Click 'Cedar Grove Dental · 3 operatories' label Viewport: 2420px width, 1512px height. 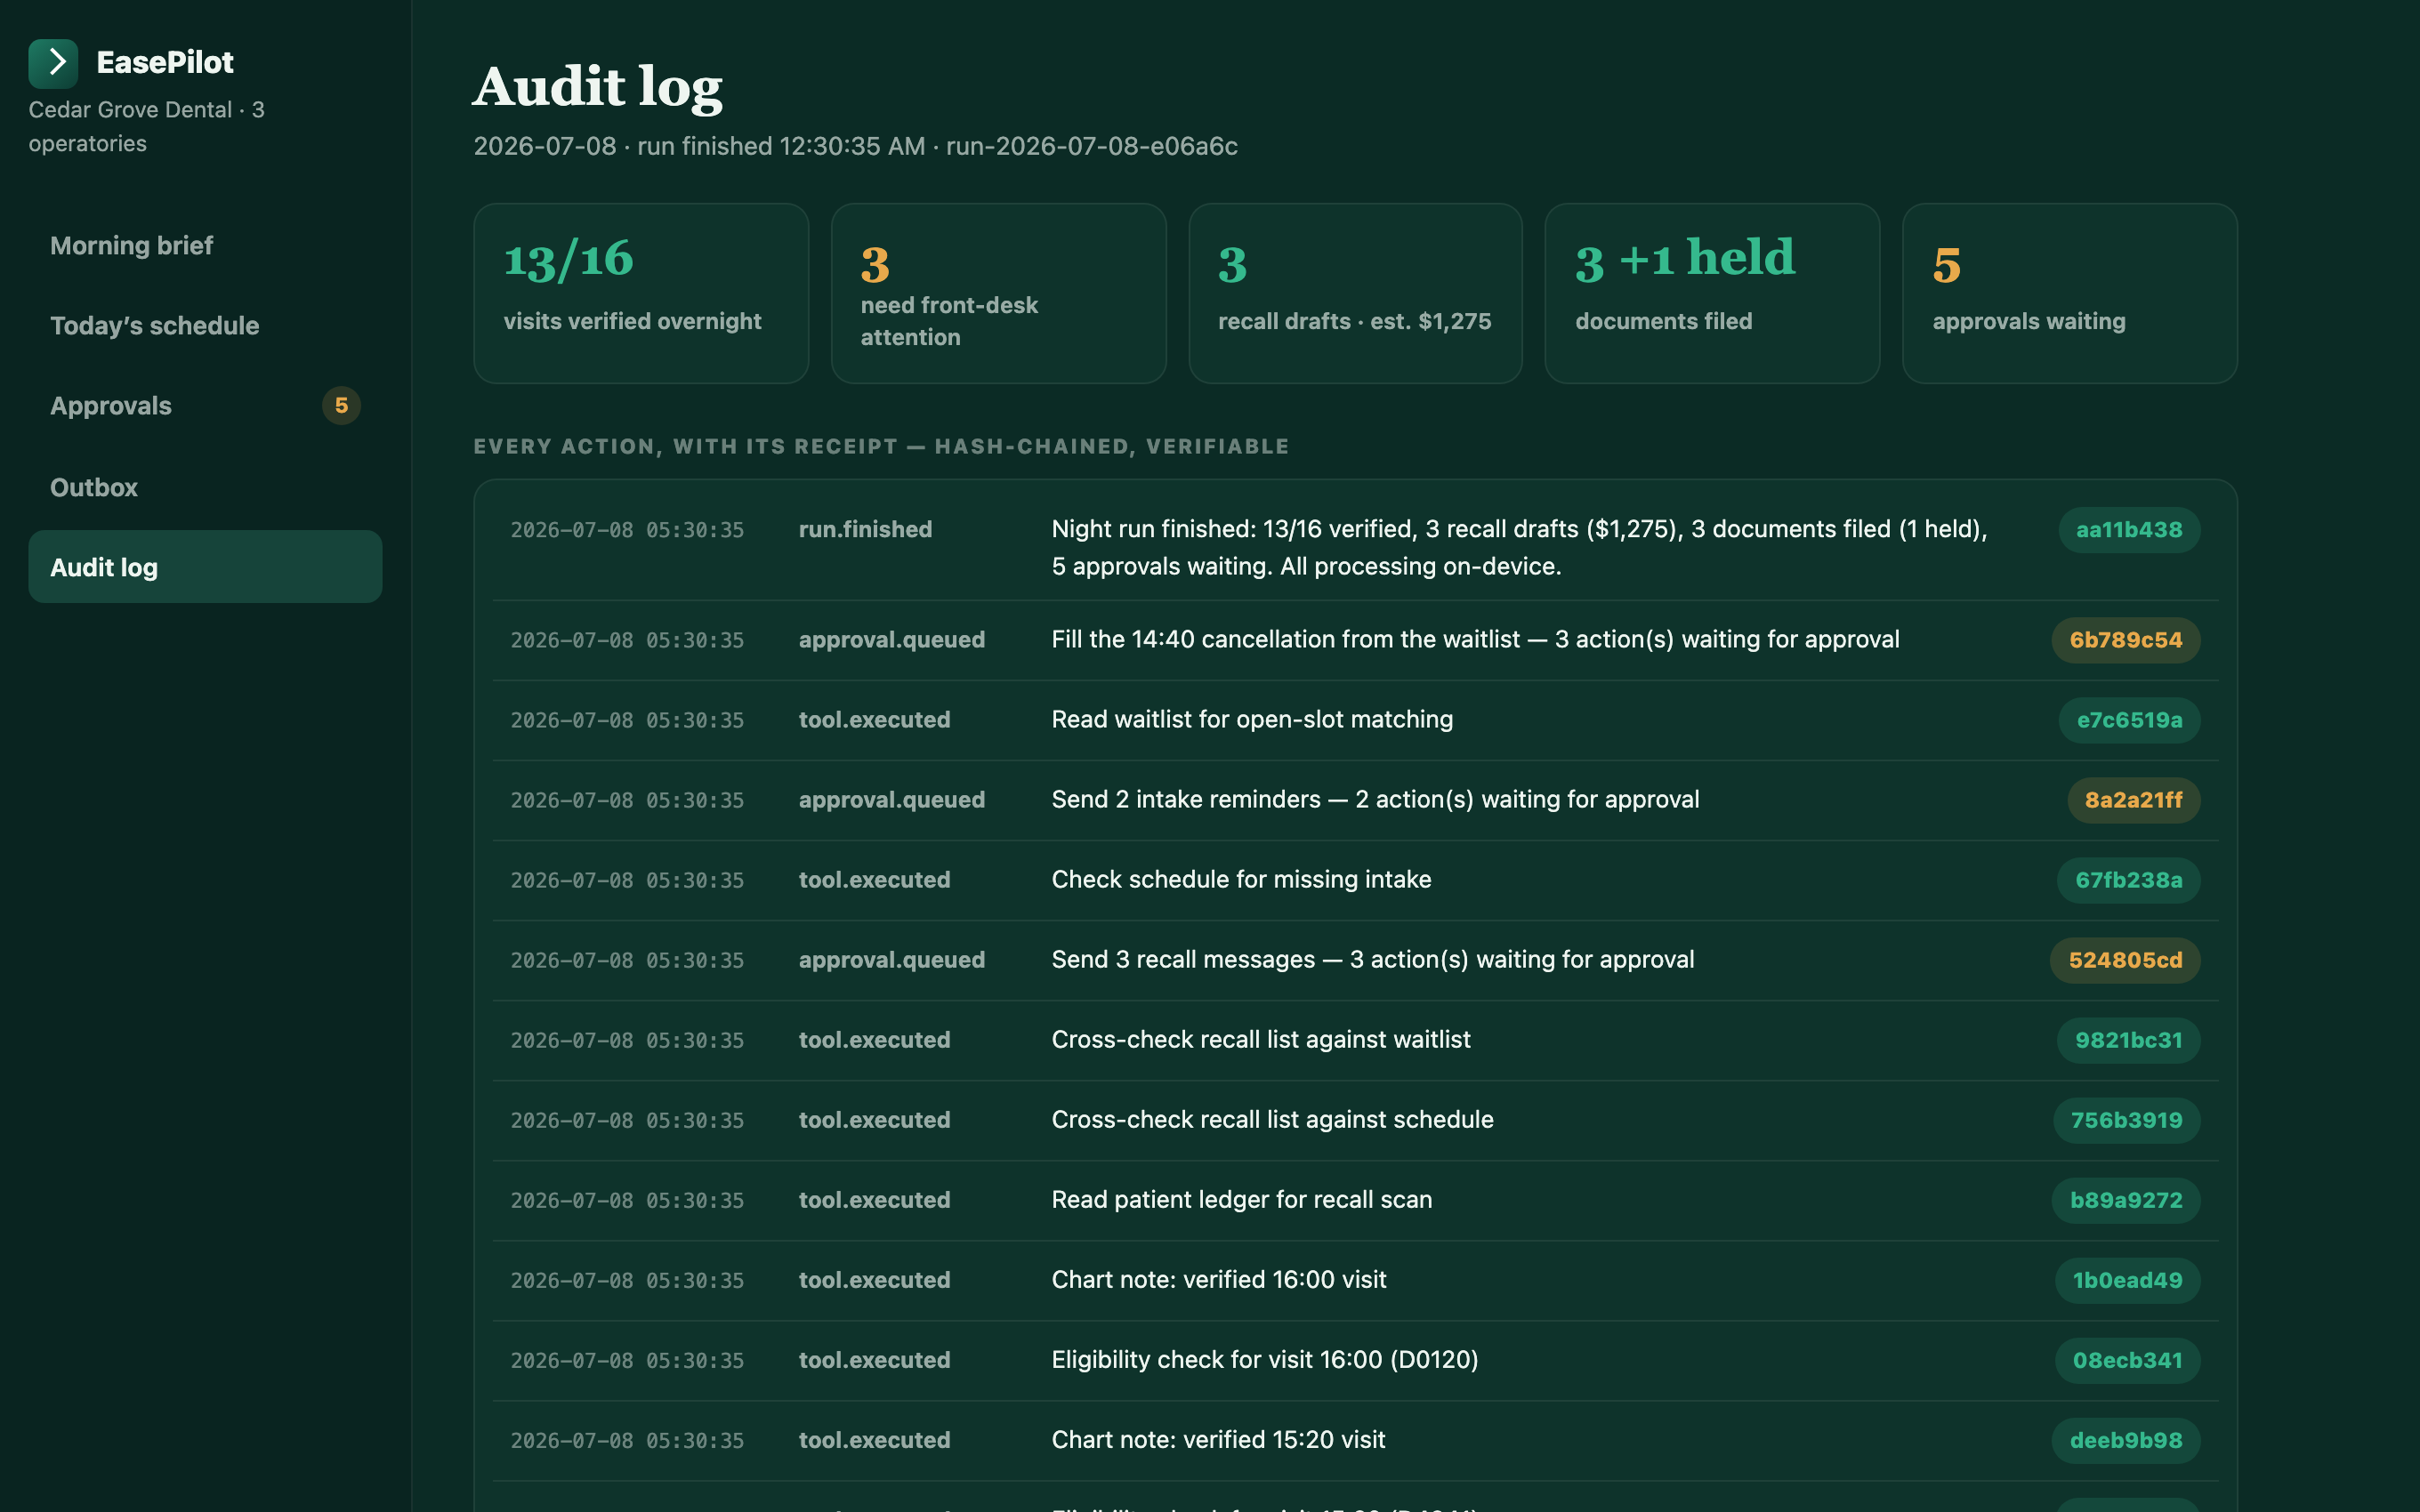(146, 126)
